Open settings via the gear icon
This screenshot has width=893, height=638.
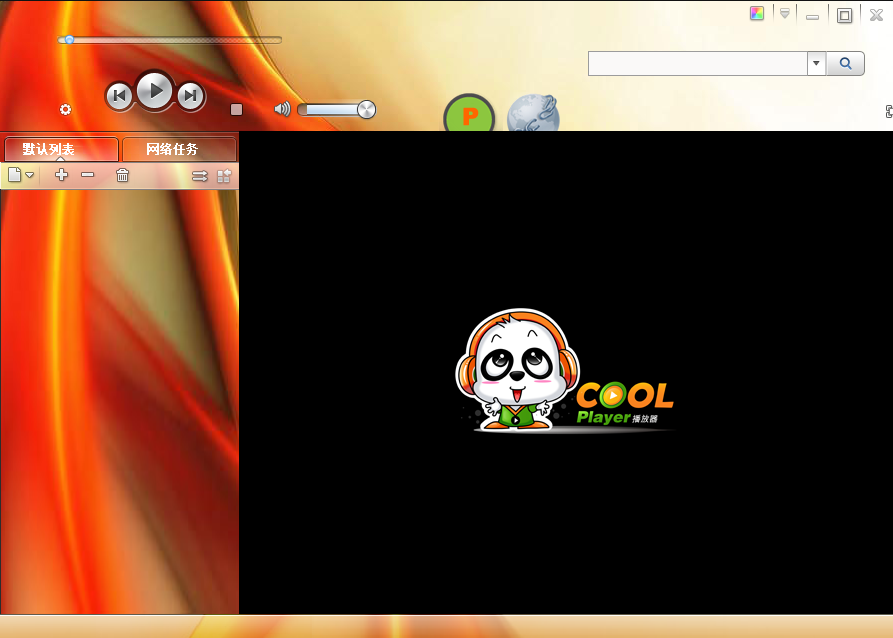[66, 109]
